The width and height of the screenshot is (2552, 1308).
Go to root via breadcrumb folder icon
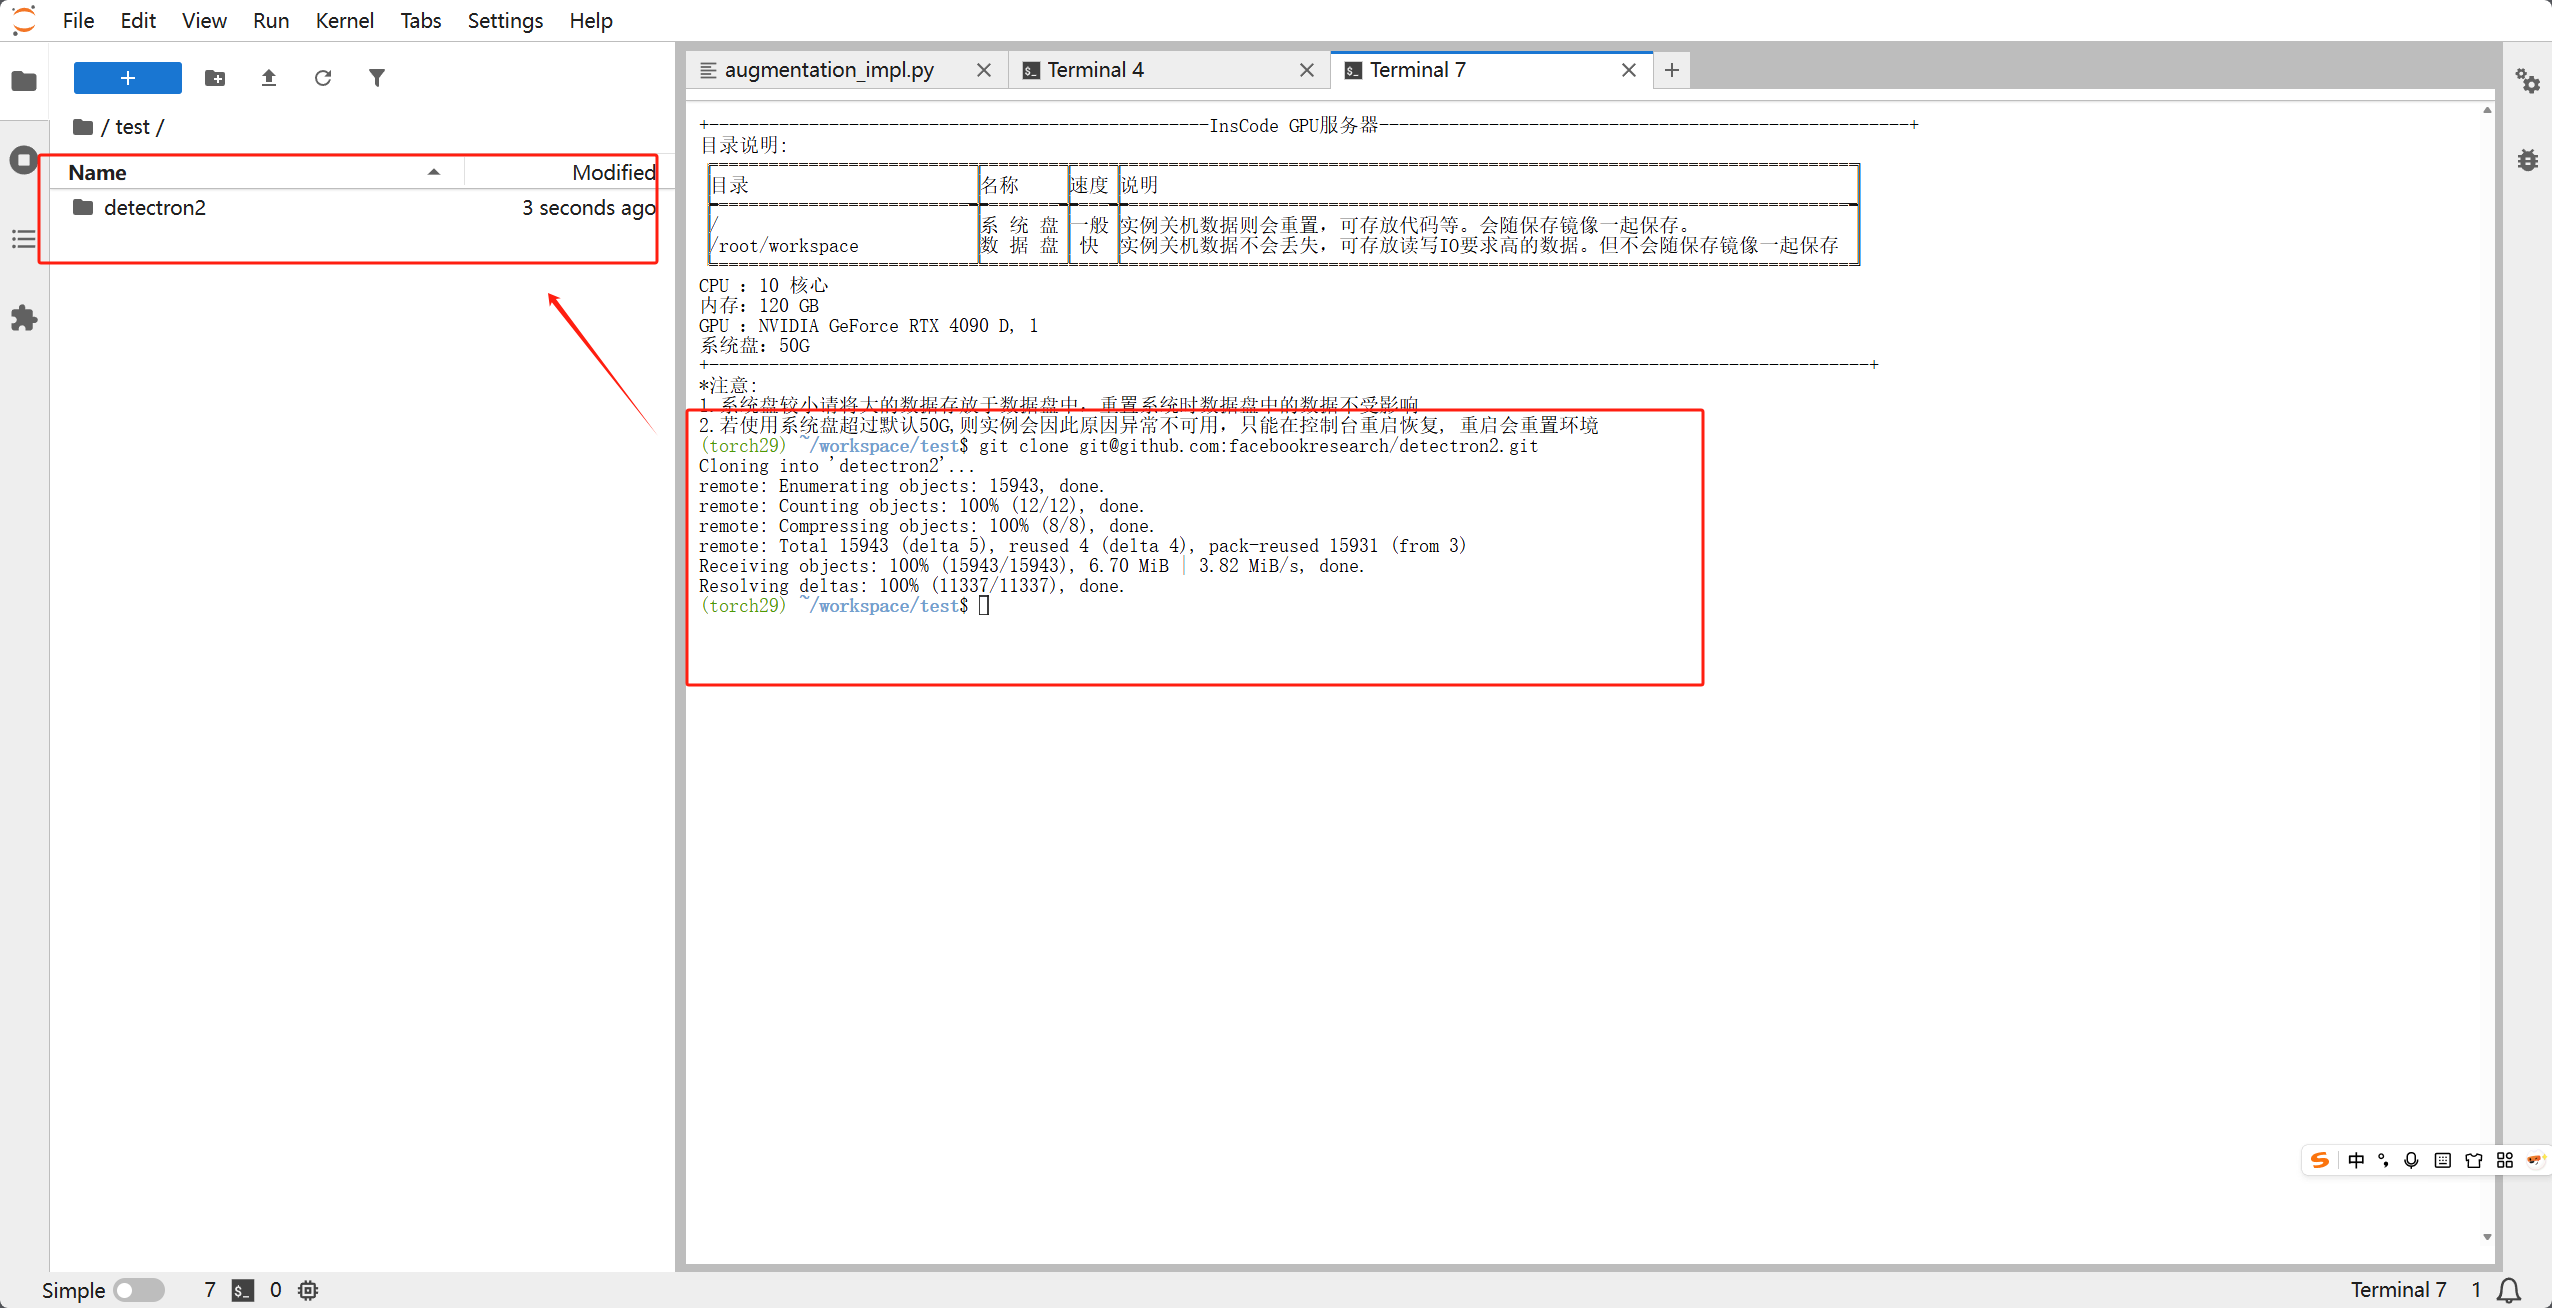pos(83,127)
